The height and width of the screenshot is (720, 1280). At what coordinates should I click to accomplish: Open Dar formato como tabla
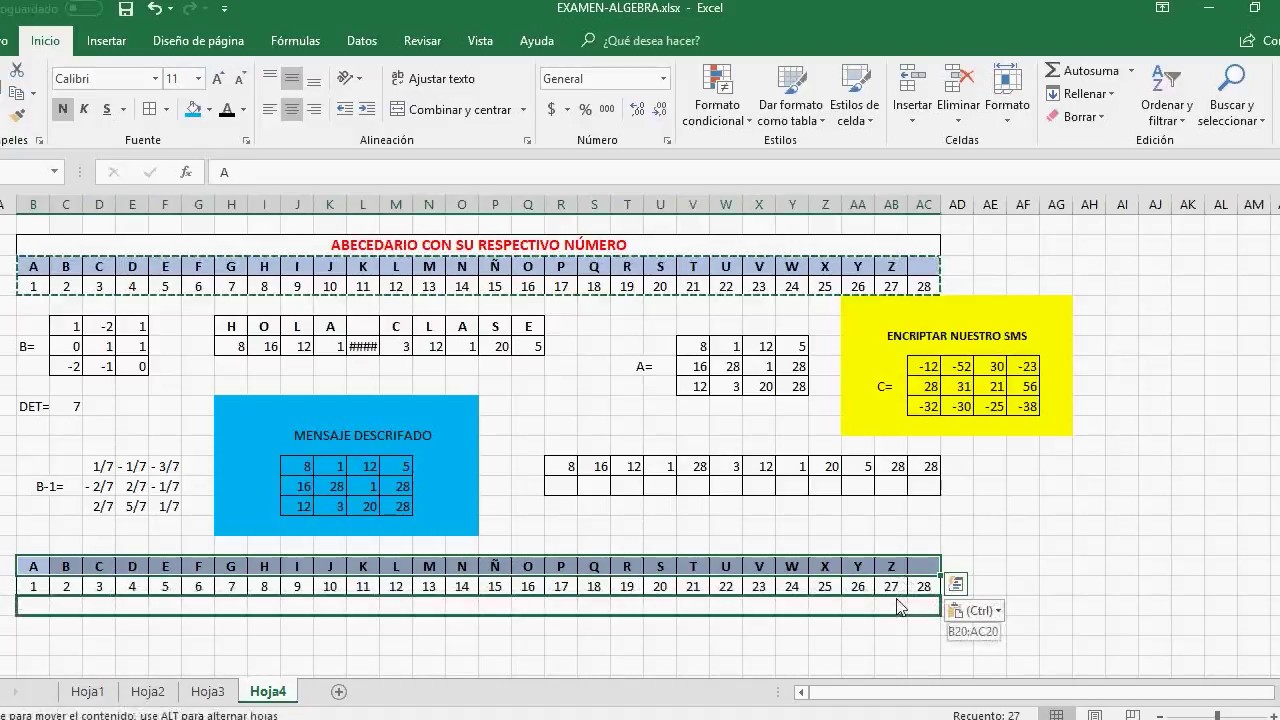pos(790,97)
